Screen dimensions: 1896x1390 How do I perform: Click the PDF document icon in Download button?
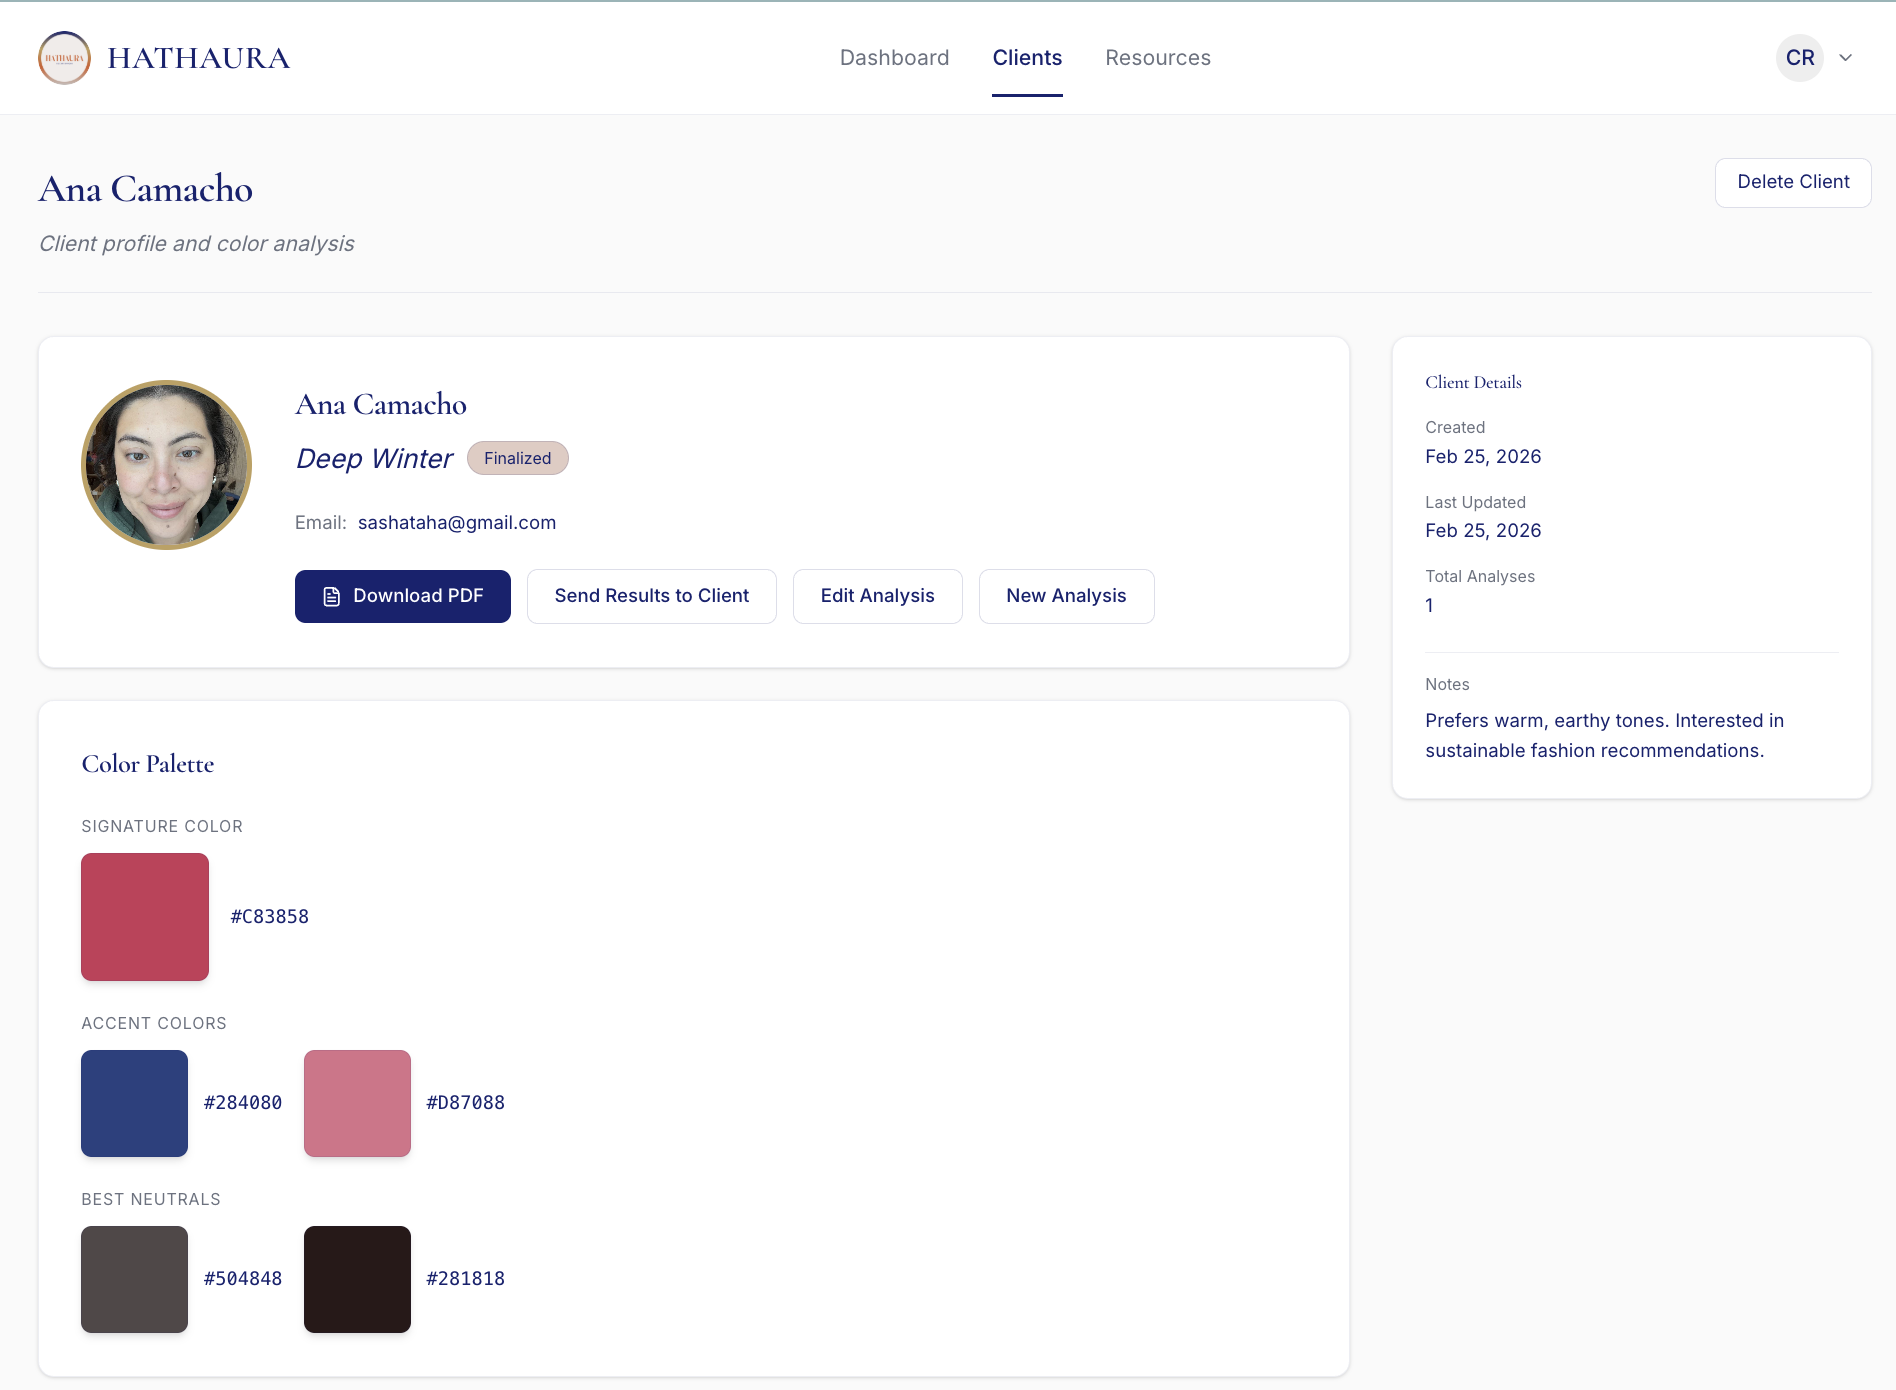332,597
